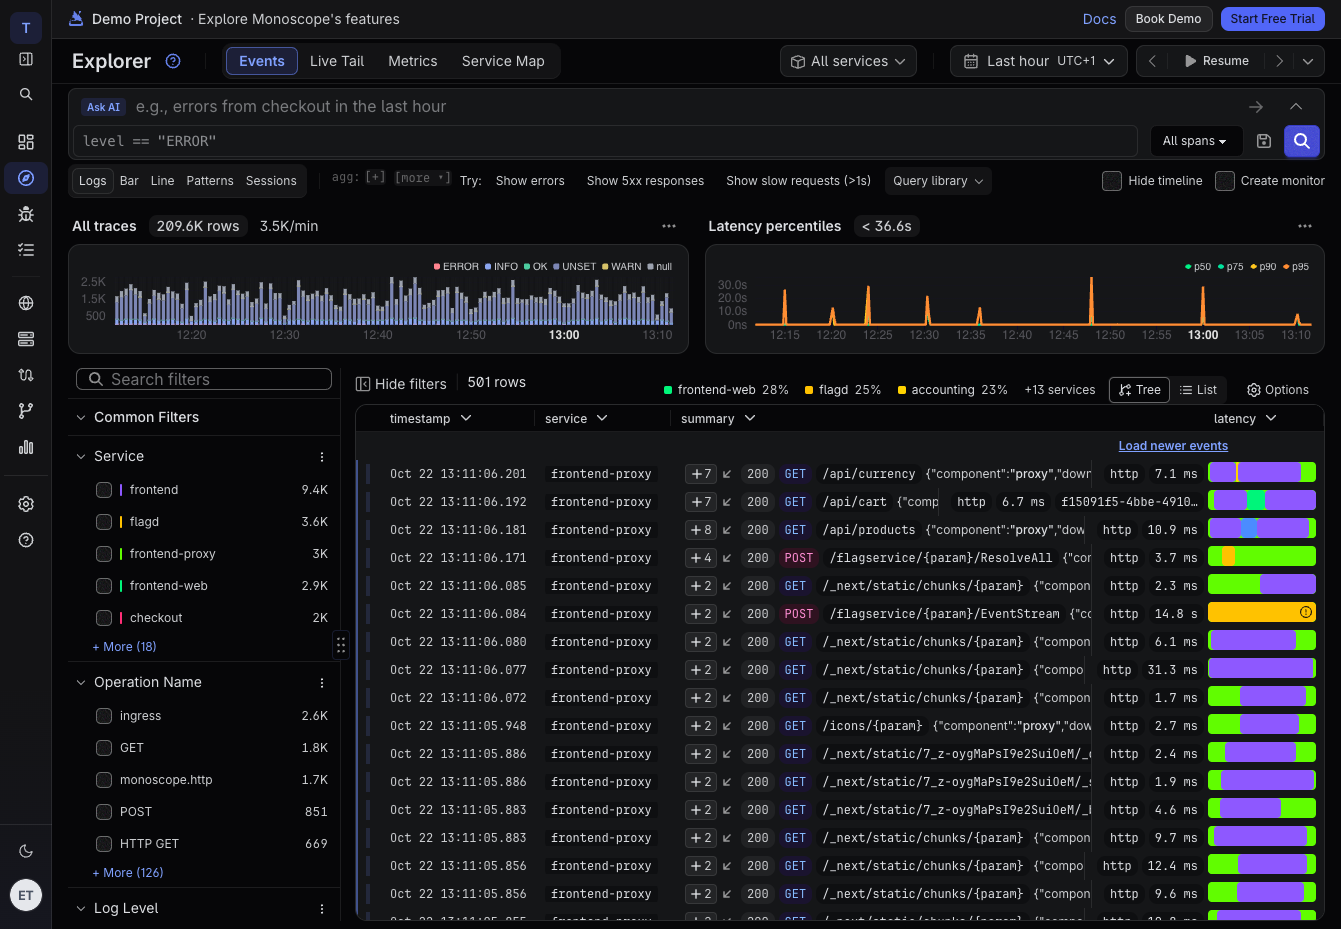Enable the Hide timeline checkbox
1341x929 pixels.
[x=1111, y=181]
